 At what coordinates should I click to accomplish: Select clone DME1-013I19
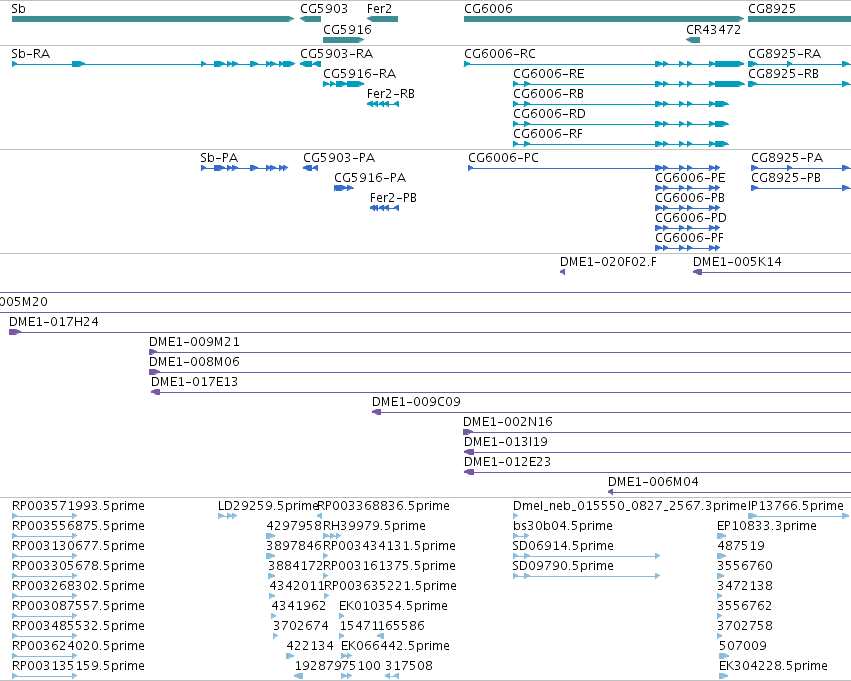[x=506, y=443]
